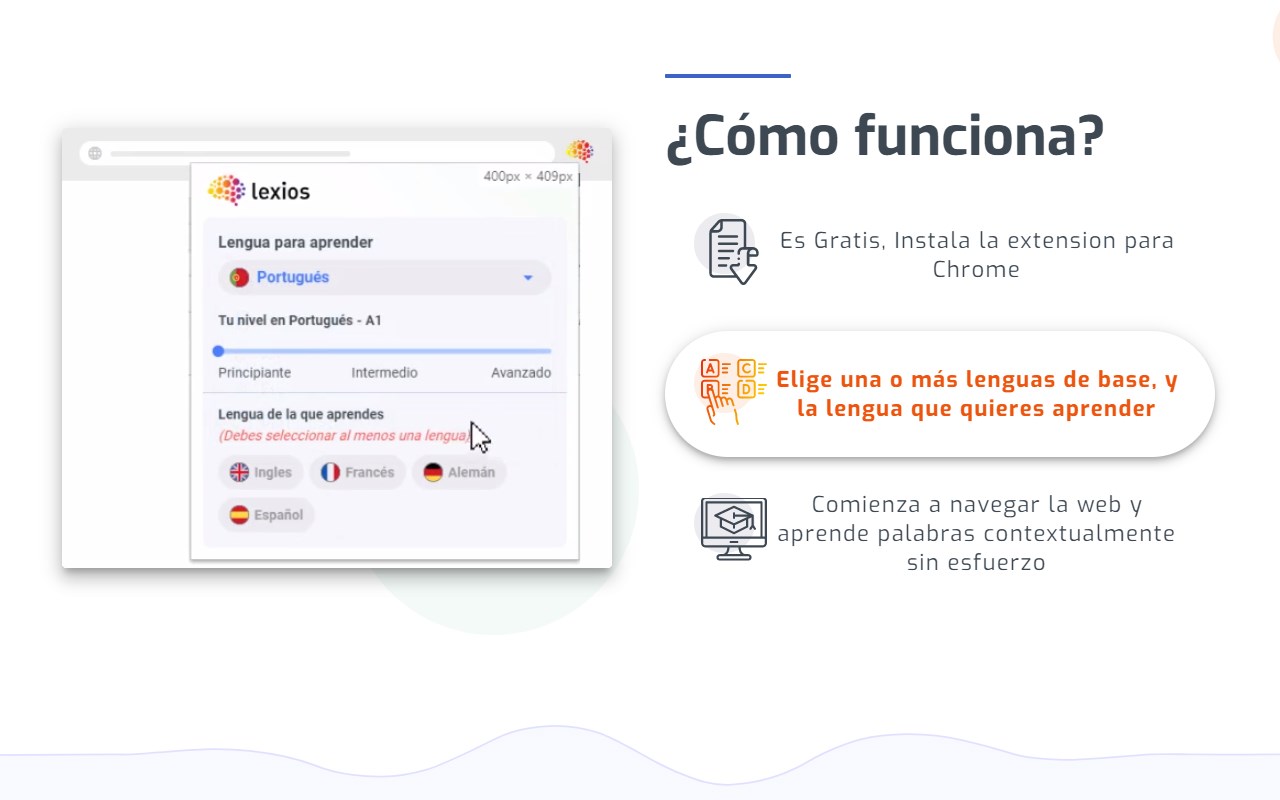This screenshot has width=1280, height=800.
Task: Click the German flag on Alemán chip
Action: pos(433,472)
